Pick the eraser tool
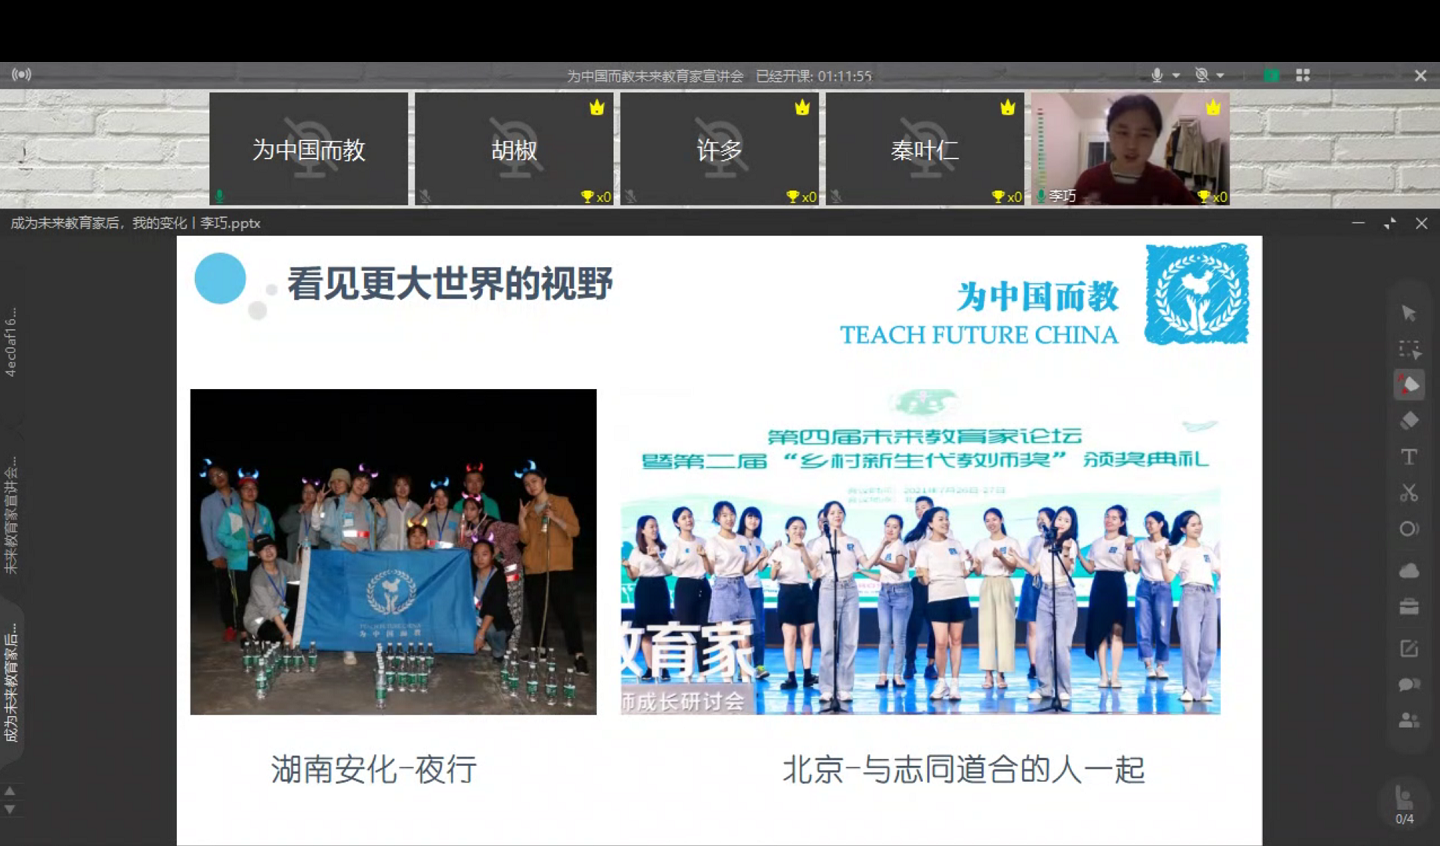Image resolution: width=1440 pixels, height=846 pixels. pyautogui.click(x=1409, y=421)
